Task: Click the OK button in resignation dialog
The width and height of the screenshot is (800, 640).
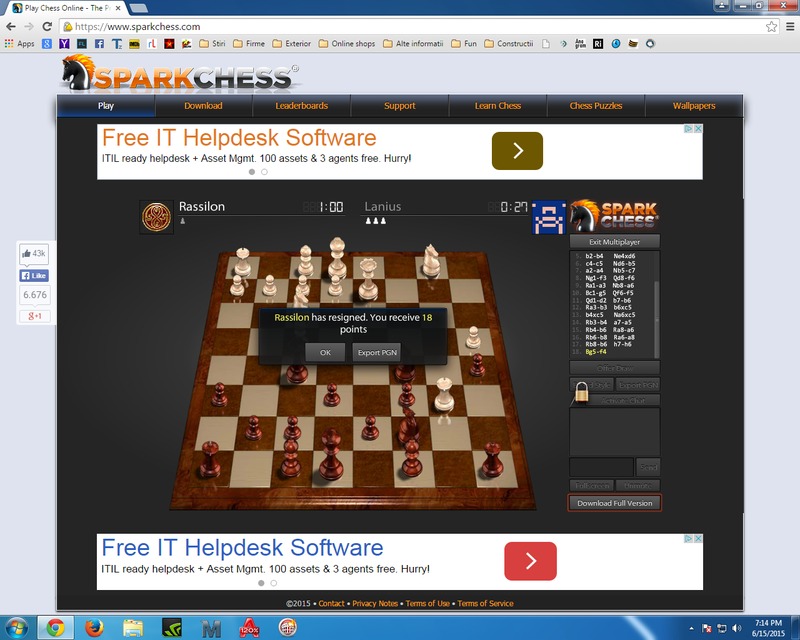Action: click(325, 352)
